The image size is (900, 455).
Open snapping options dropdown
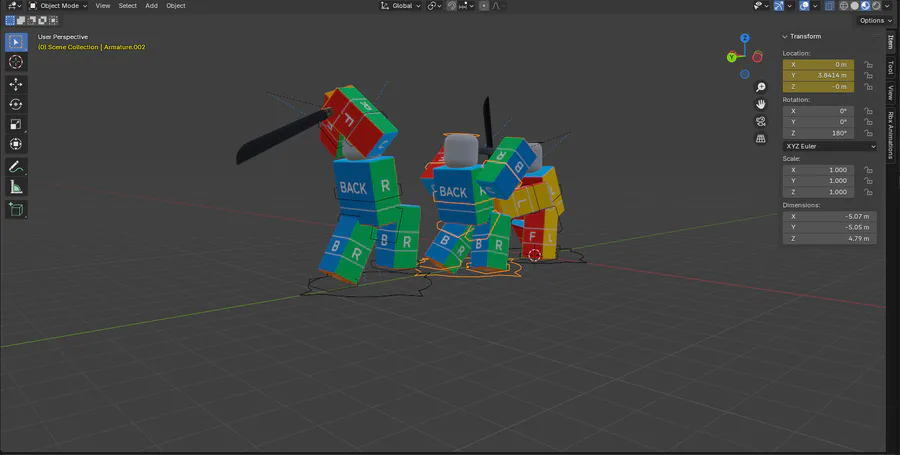[x=466, y=6]
